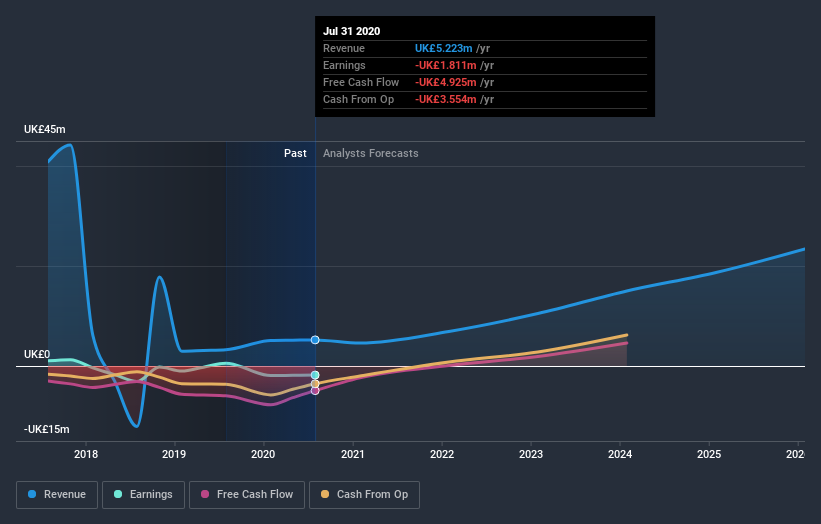The height and width of the screenshot is (524, 821).
Task: Click the 2022 x-axis label
Action: [x=442, y=454]
